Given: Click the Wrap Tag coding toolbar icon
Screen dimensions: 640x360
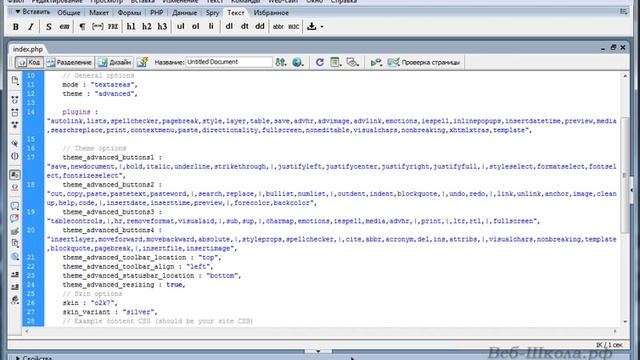Looking at the screenshot, I should 15,231.
